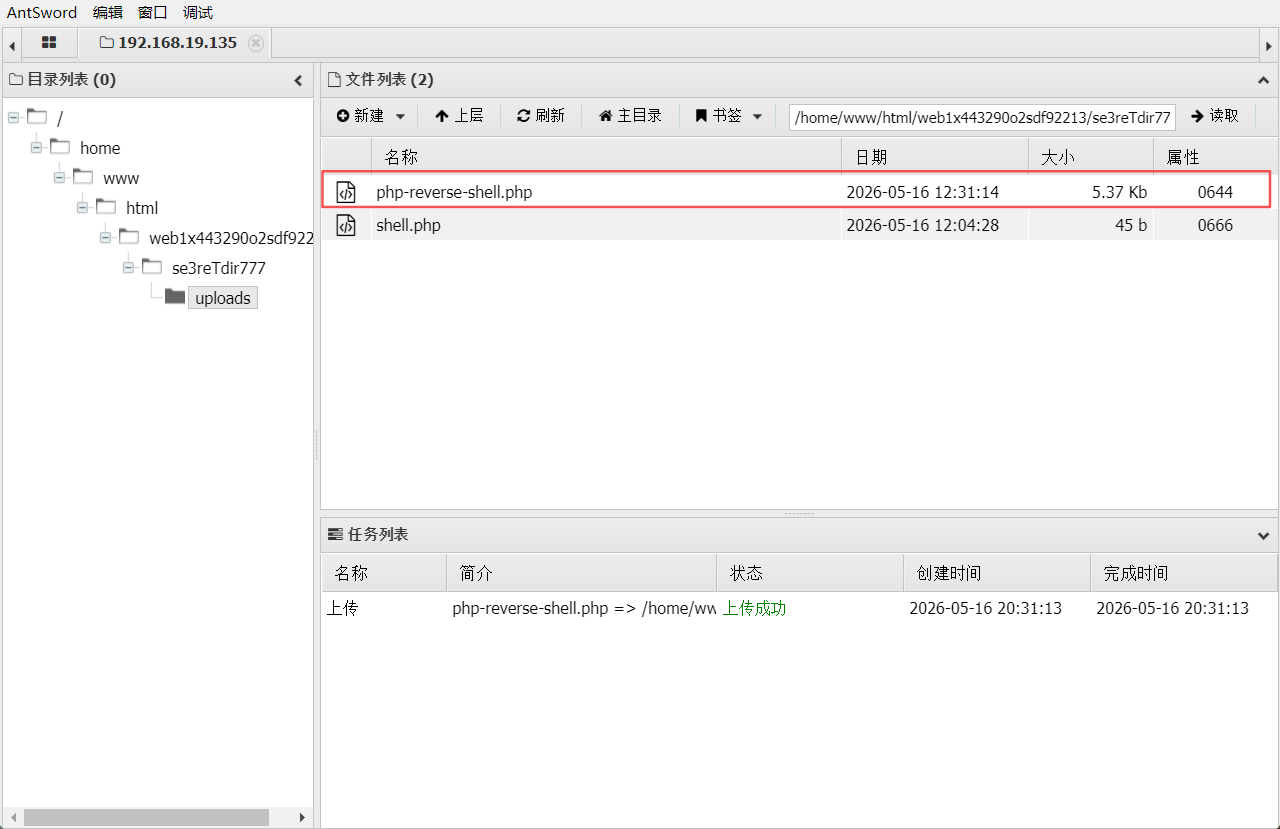The image size is (1280, 829).
Task: Select the html folder in tree
Action: (142, 208)
